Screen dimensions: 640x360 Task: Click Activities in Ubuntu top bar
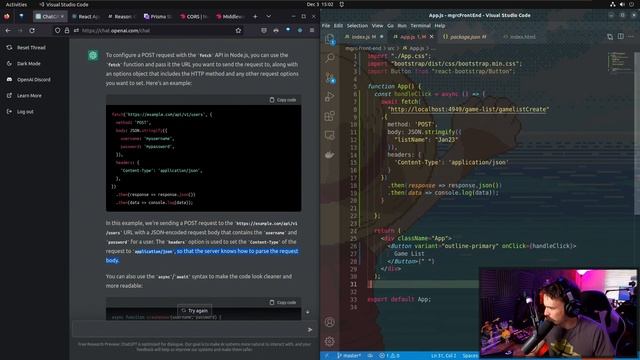(x=16, y=4)
